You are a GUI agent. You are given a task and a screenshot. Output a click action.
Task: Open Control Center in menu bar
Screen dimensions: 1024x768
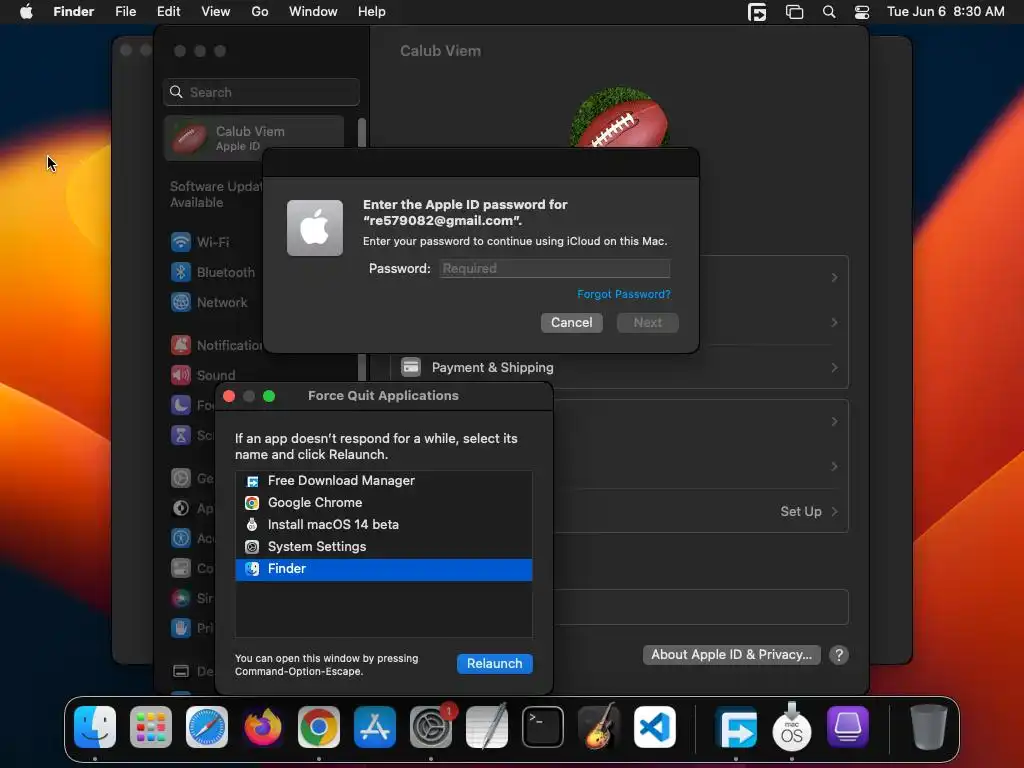tap(862, 12)
